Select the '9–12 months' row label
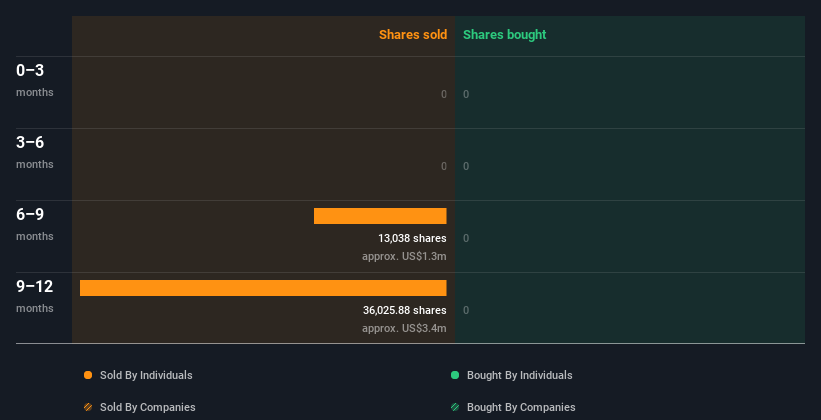The width and height of the screenshot is (821, 420). (x=35, y=296)
